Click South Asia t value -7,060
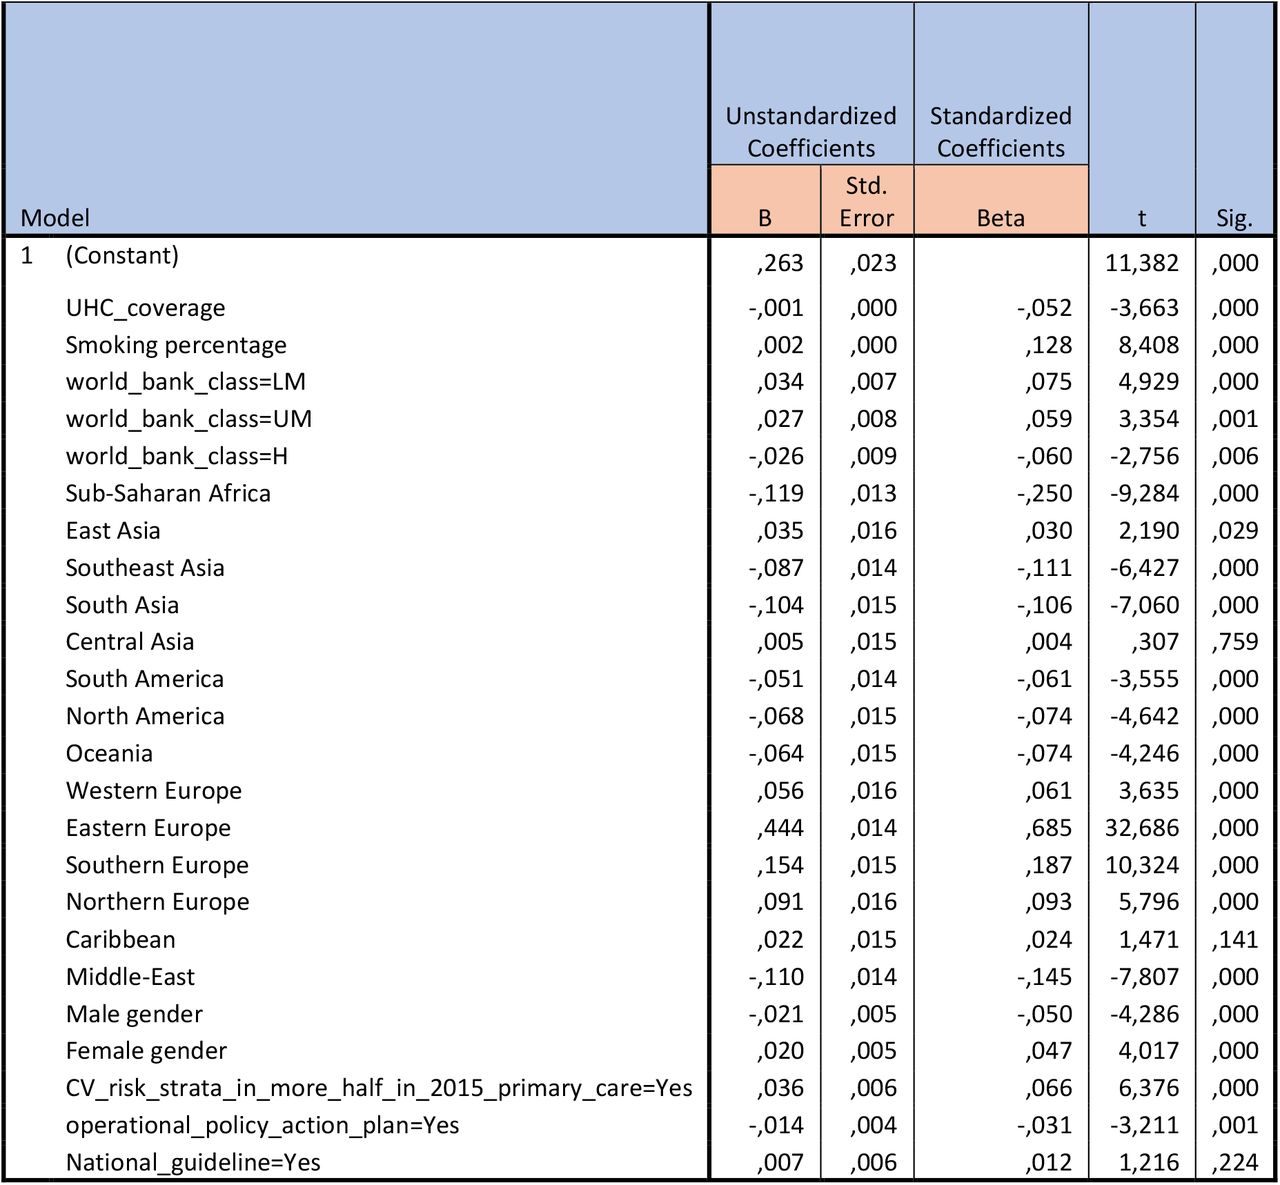 (x=1144, y=605)
